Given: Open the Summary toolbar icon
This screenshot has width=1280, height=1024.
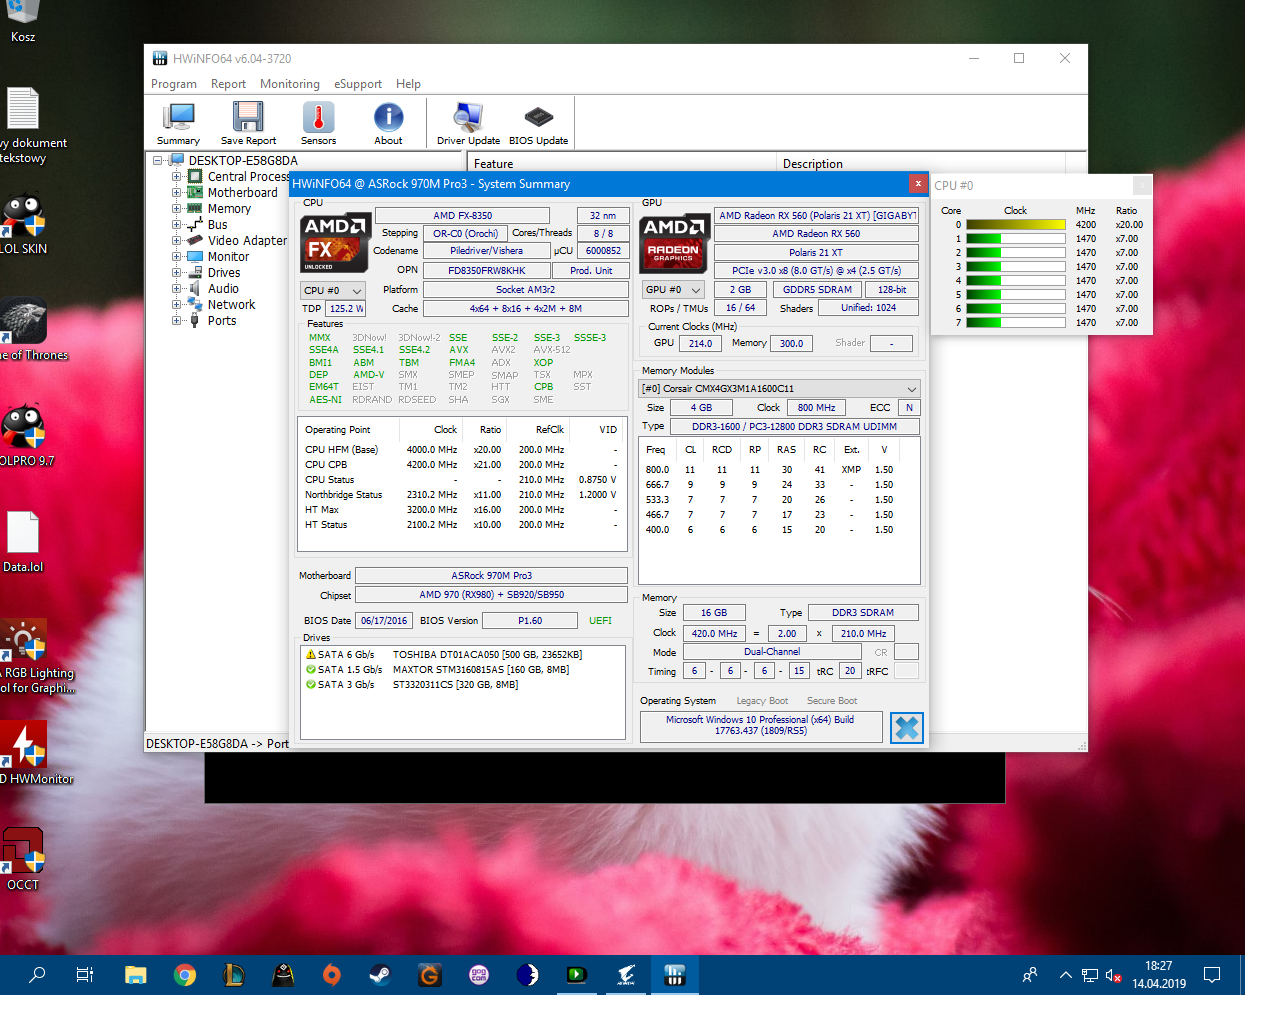Looking at the screenshot, I should [178, 124].
